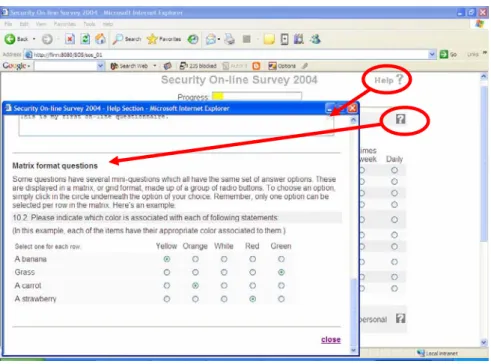Click the 'Matrix format questions' heading

tap(55, 166)
